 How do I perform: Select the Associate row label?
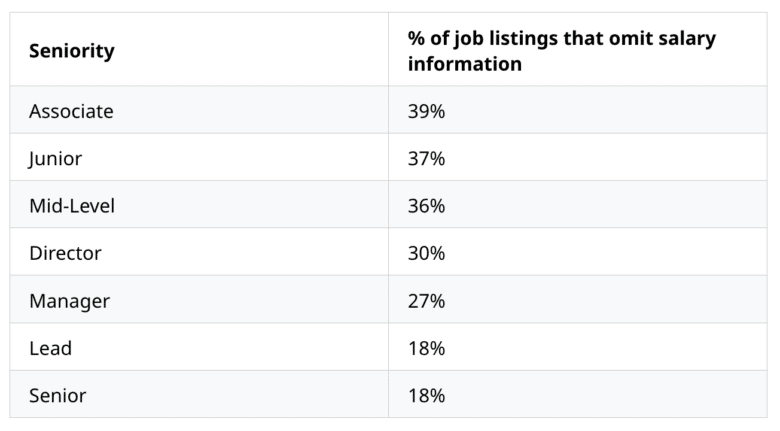(x=71, y=112)
